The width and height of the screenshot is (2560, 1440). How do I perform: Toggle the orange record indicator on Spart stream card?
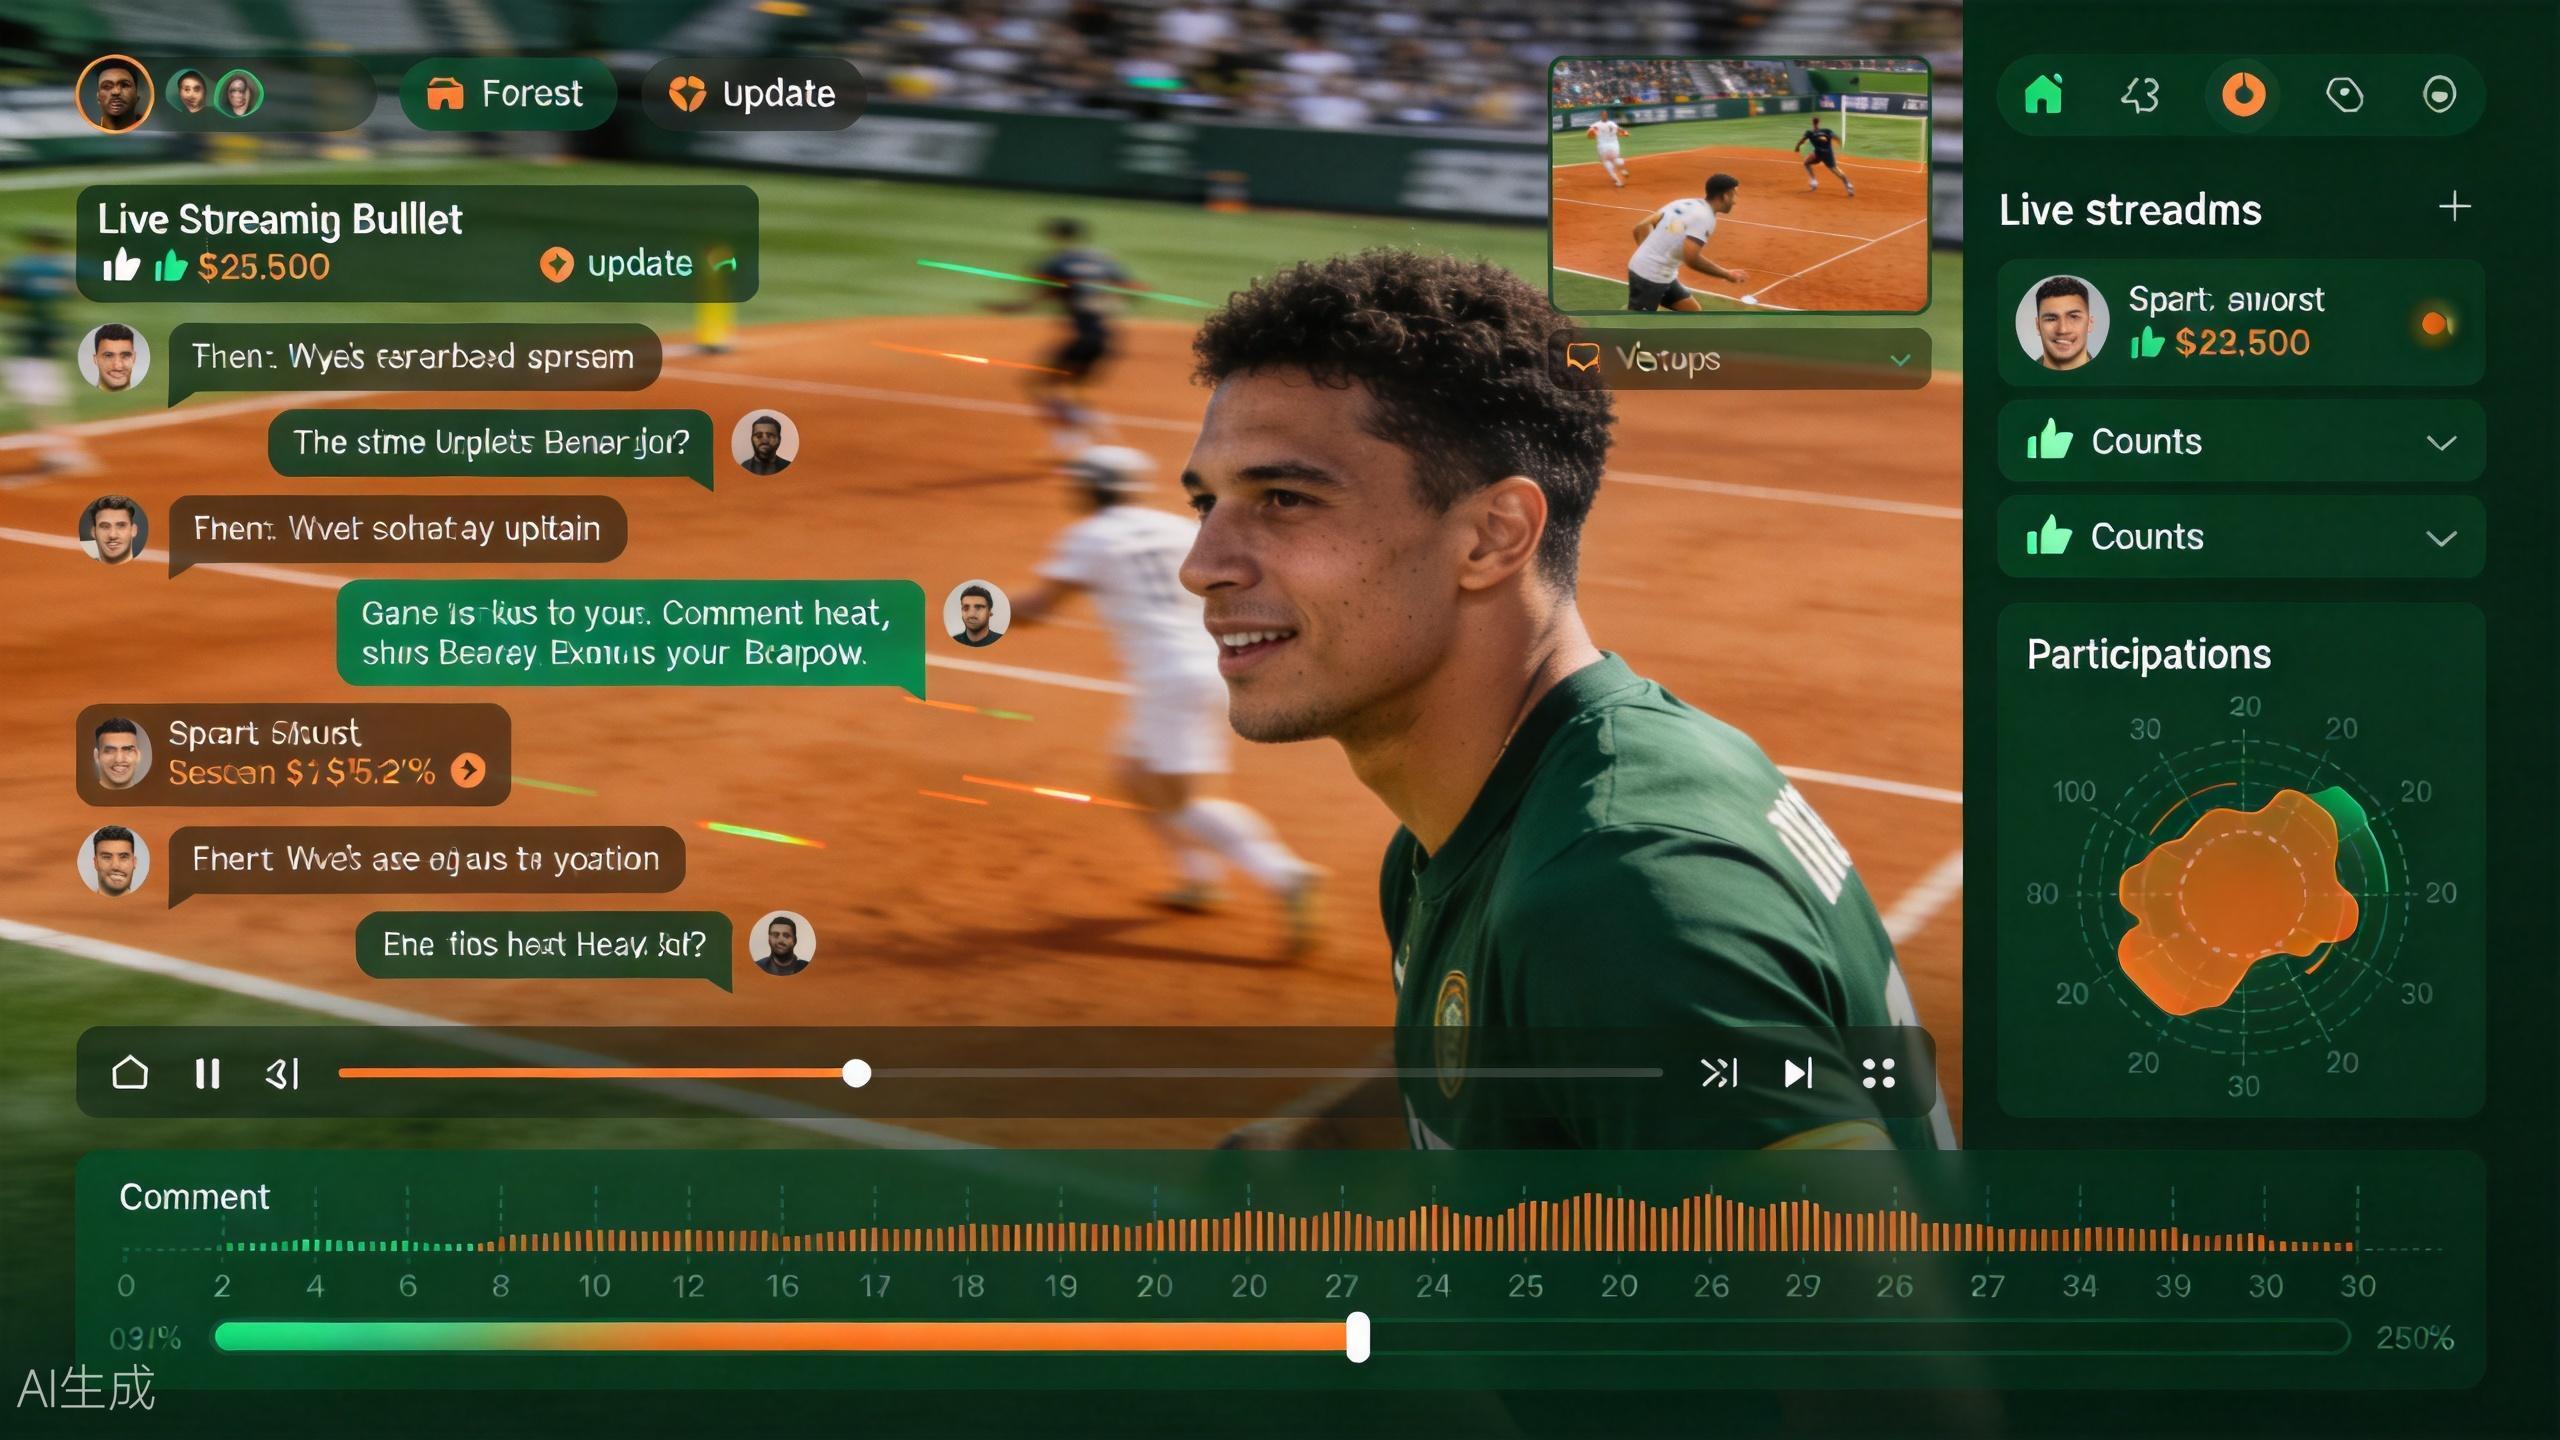(x=2436, y=323)
